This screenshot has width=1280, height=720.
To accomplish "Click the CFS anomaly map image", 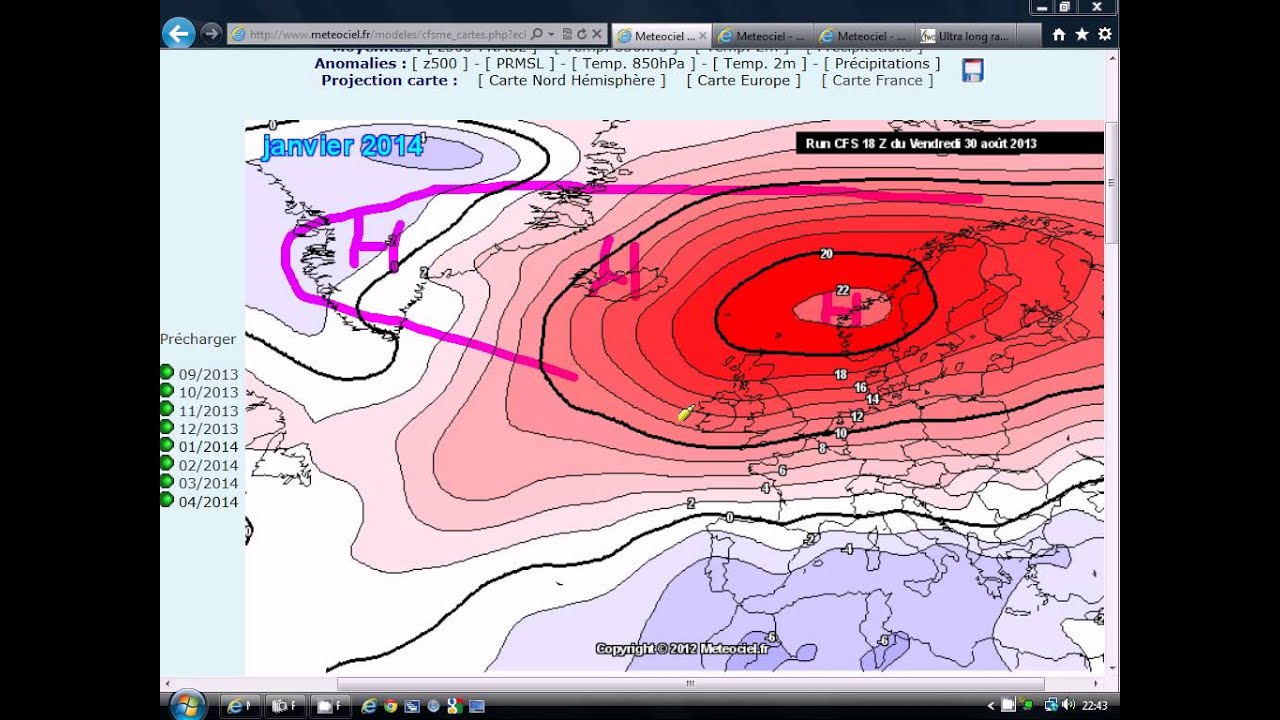I will pyautogui.click(x=674, y=396).
